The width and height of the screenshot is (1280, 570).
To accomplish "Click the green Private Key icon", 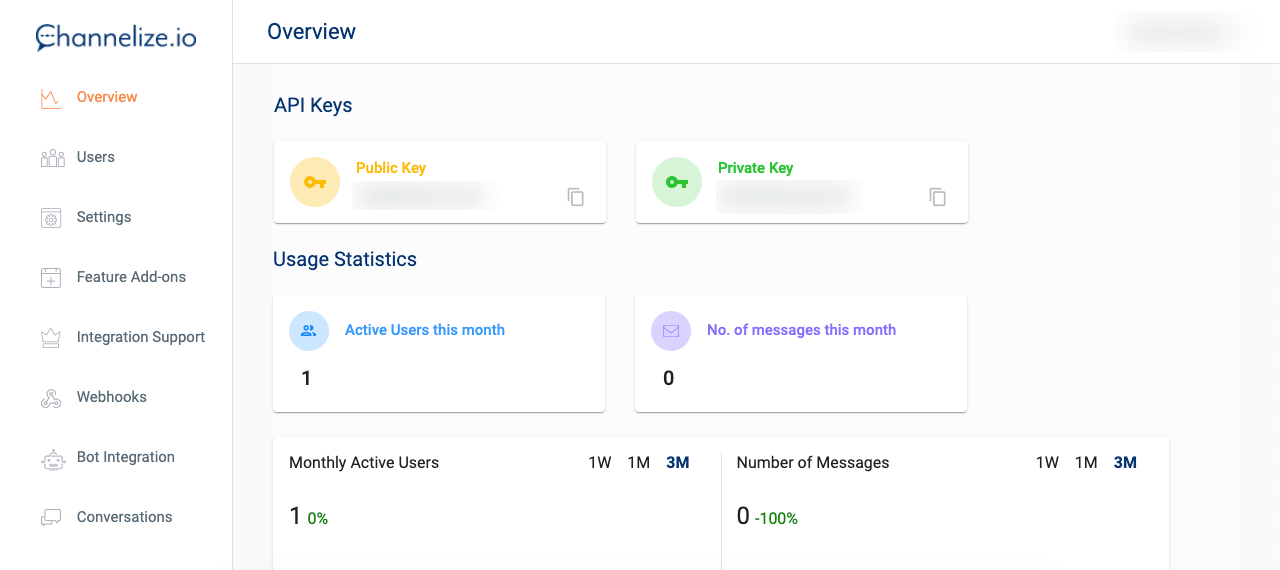I will pos(677,182).
